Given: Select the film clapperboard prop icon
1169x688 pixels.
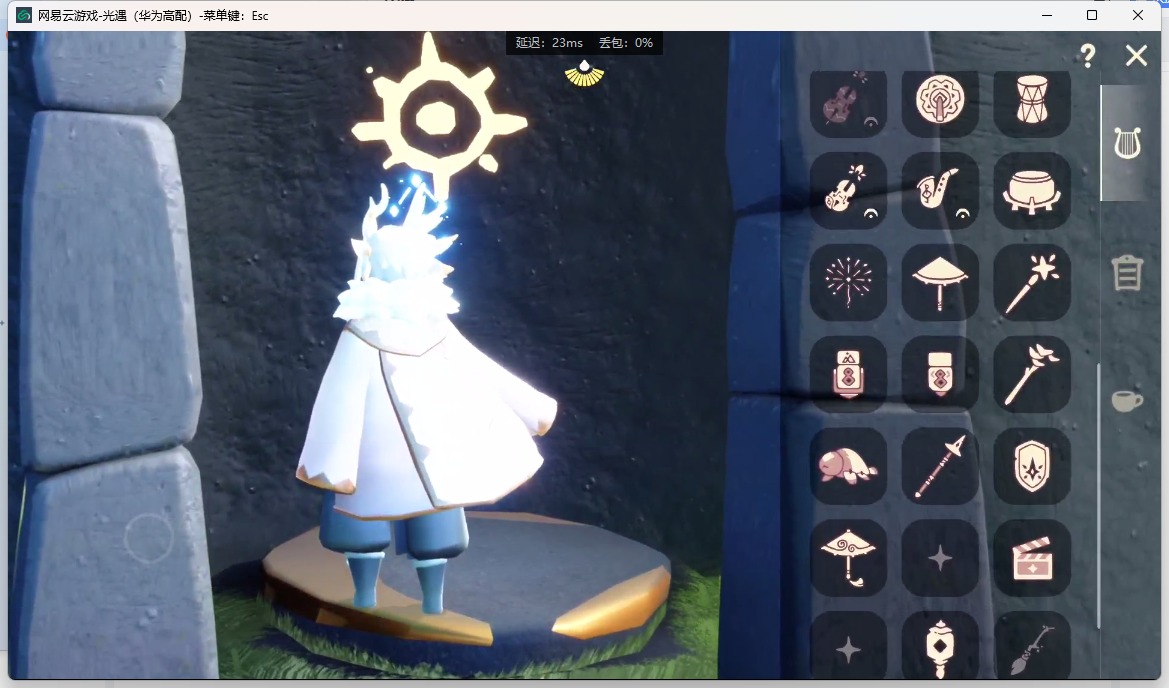Looking at the screenshot, I should (x=1032, y=558).
